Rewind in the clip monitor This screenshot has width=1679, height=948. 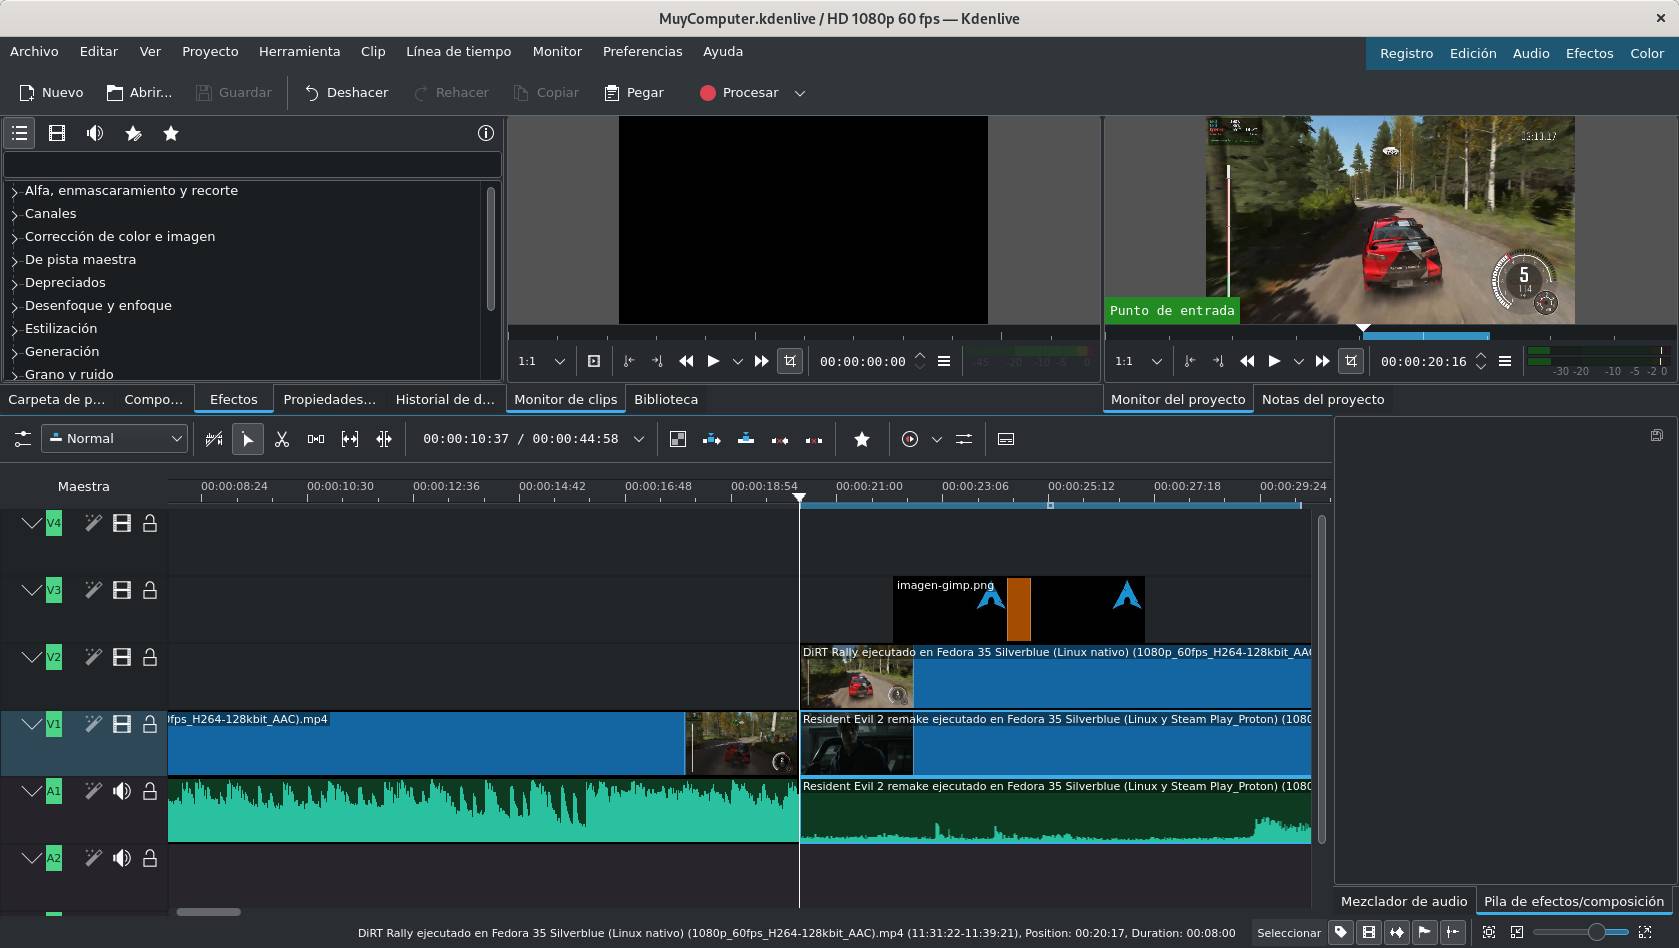click(x=686, y=361)
